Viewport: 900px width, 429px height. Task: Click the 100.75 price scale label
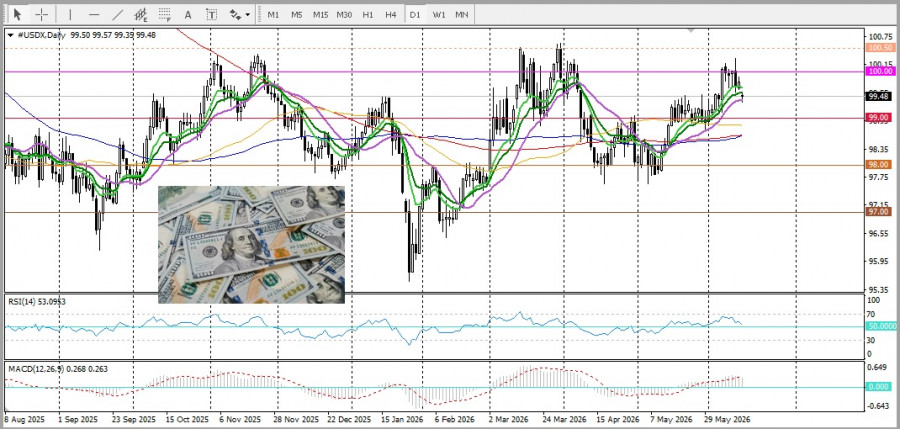pyautogui.click(x=880, y=36)
